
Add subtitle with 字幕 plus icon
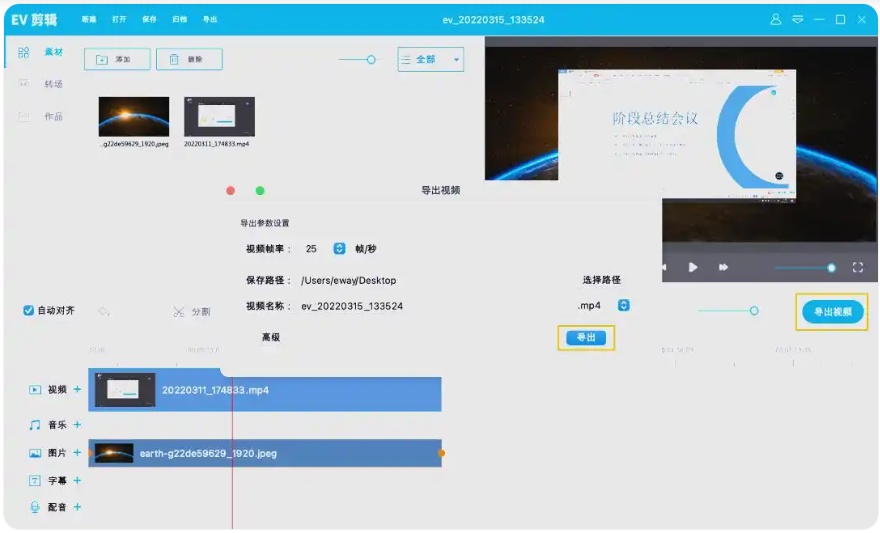pyautogui.click(x=77, y=480)
